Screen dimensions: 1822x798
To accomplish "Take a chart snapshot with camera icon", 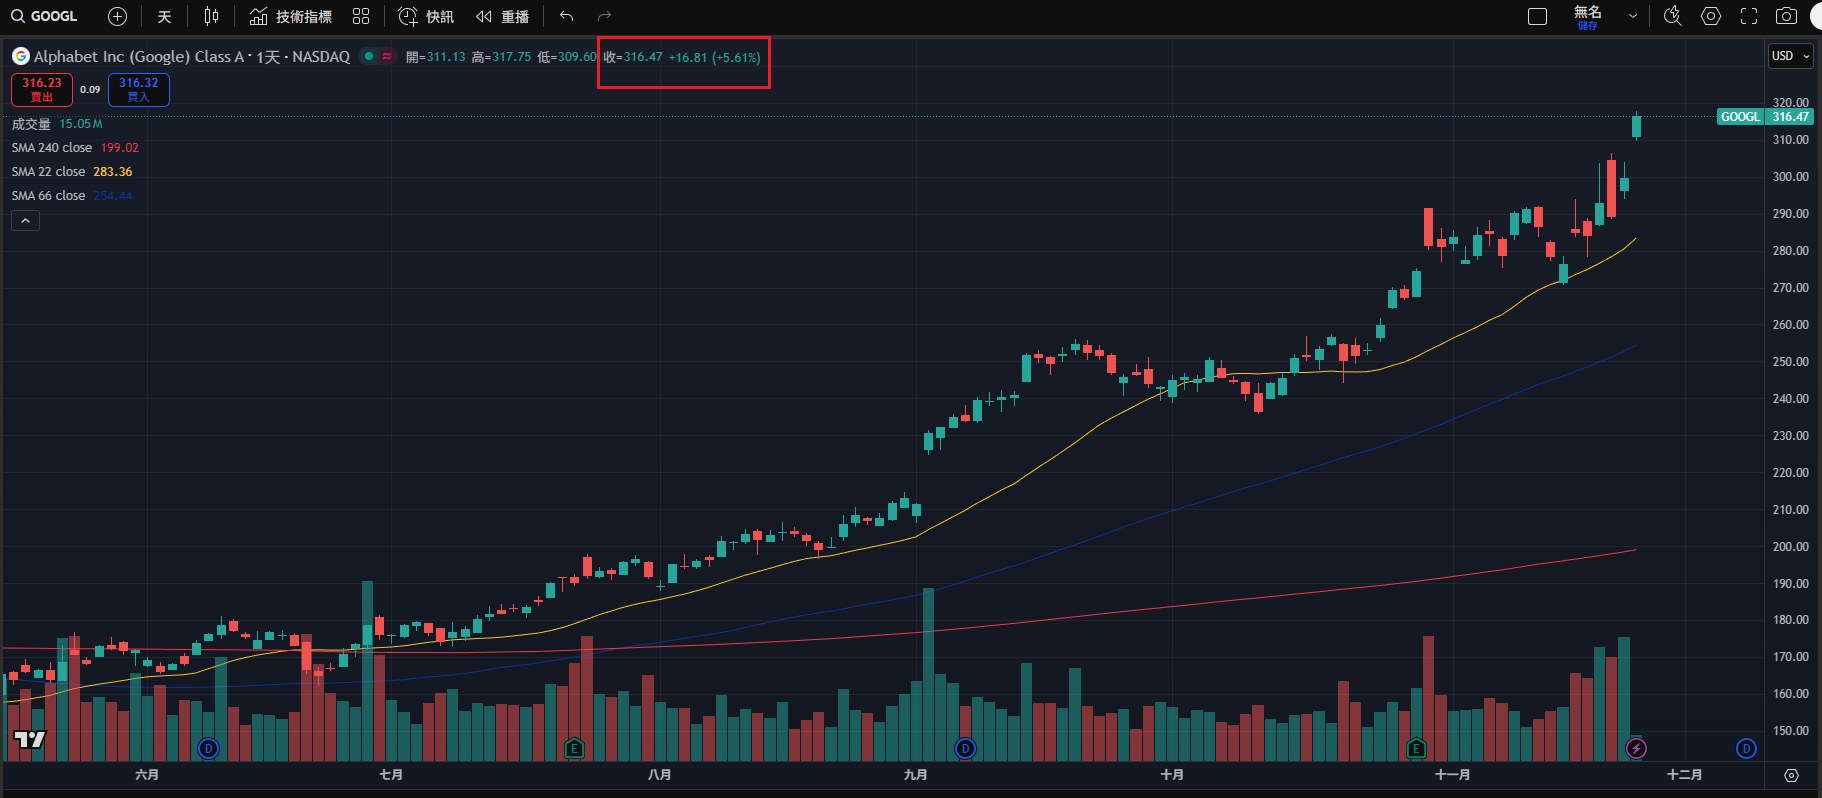I will tap(1786, 16).
